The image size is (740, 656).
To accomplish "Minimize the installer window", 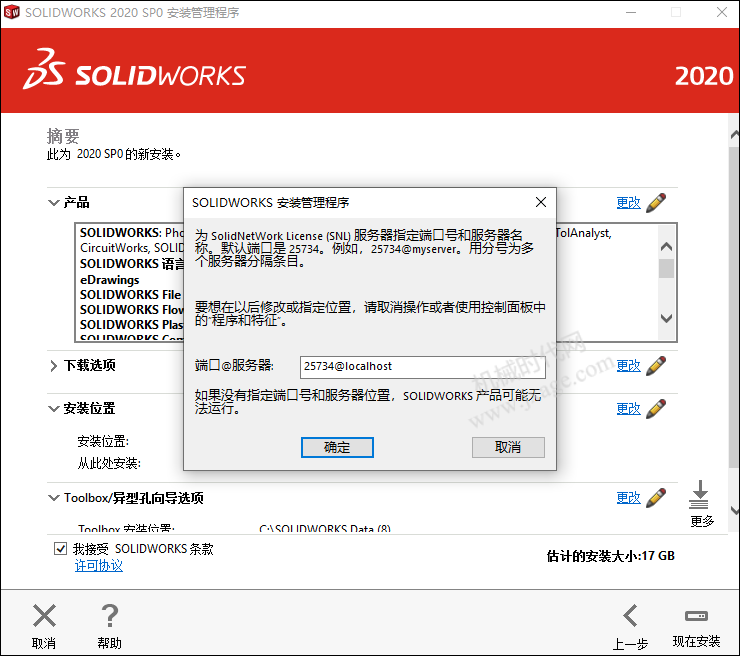I will [x=631, y=12].
